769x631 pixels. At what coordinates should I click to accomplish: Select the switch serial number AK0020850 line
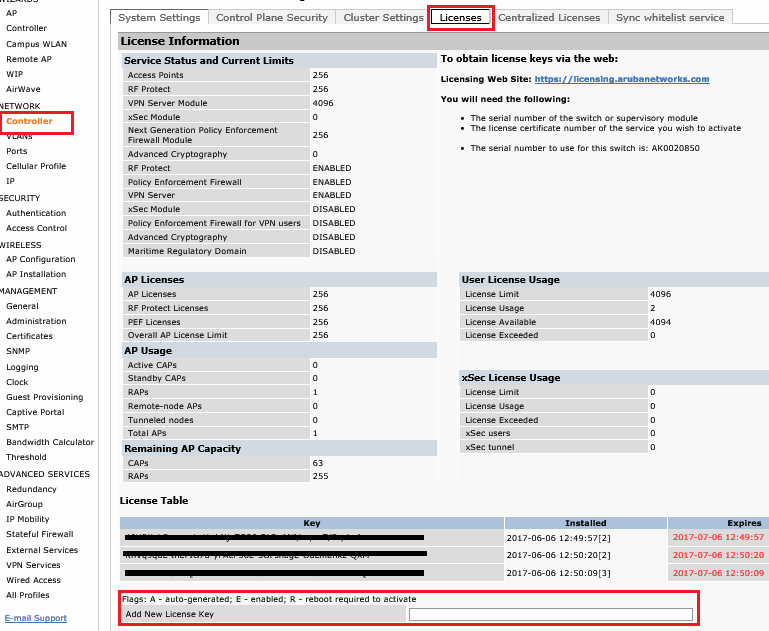[585, 148]
